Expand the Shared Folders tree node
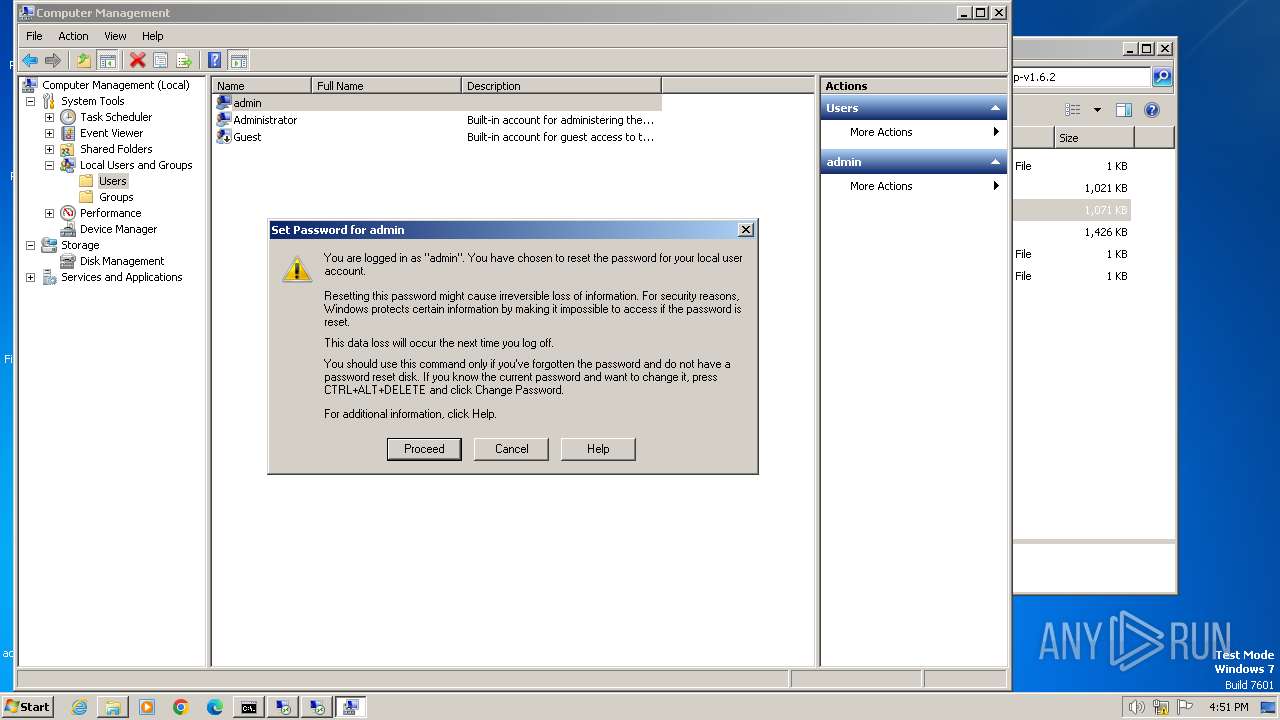Viewport: 1280px width, 720px height. pyautogui.click(x=49, y=149)
